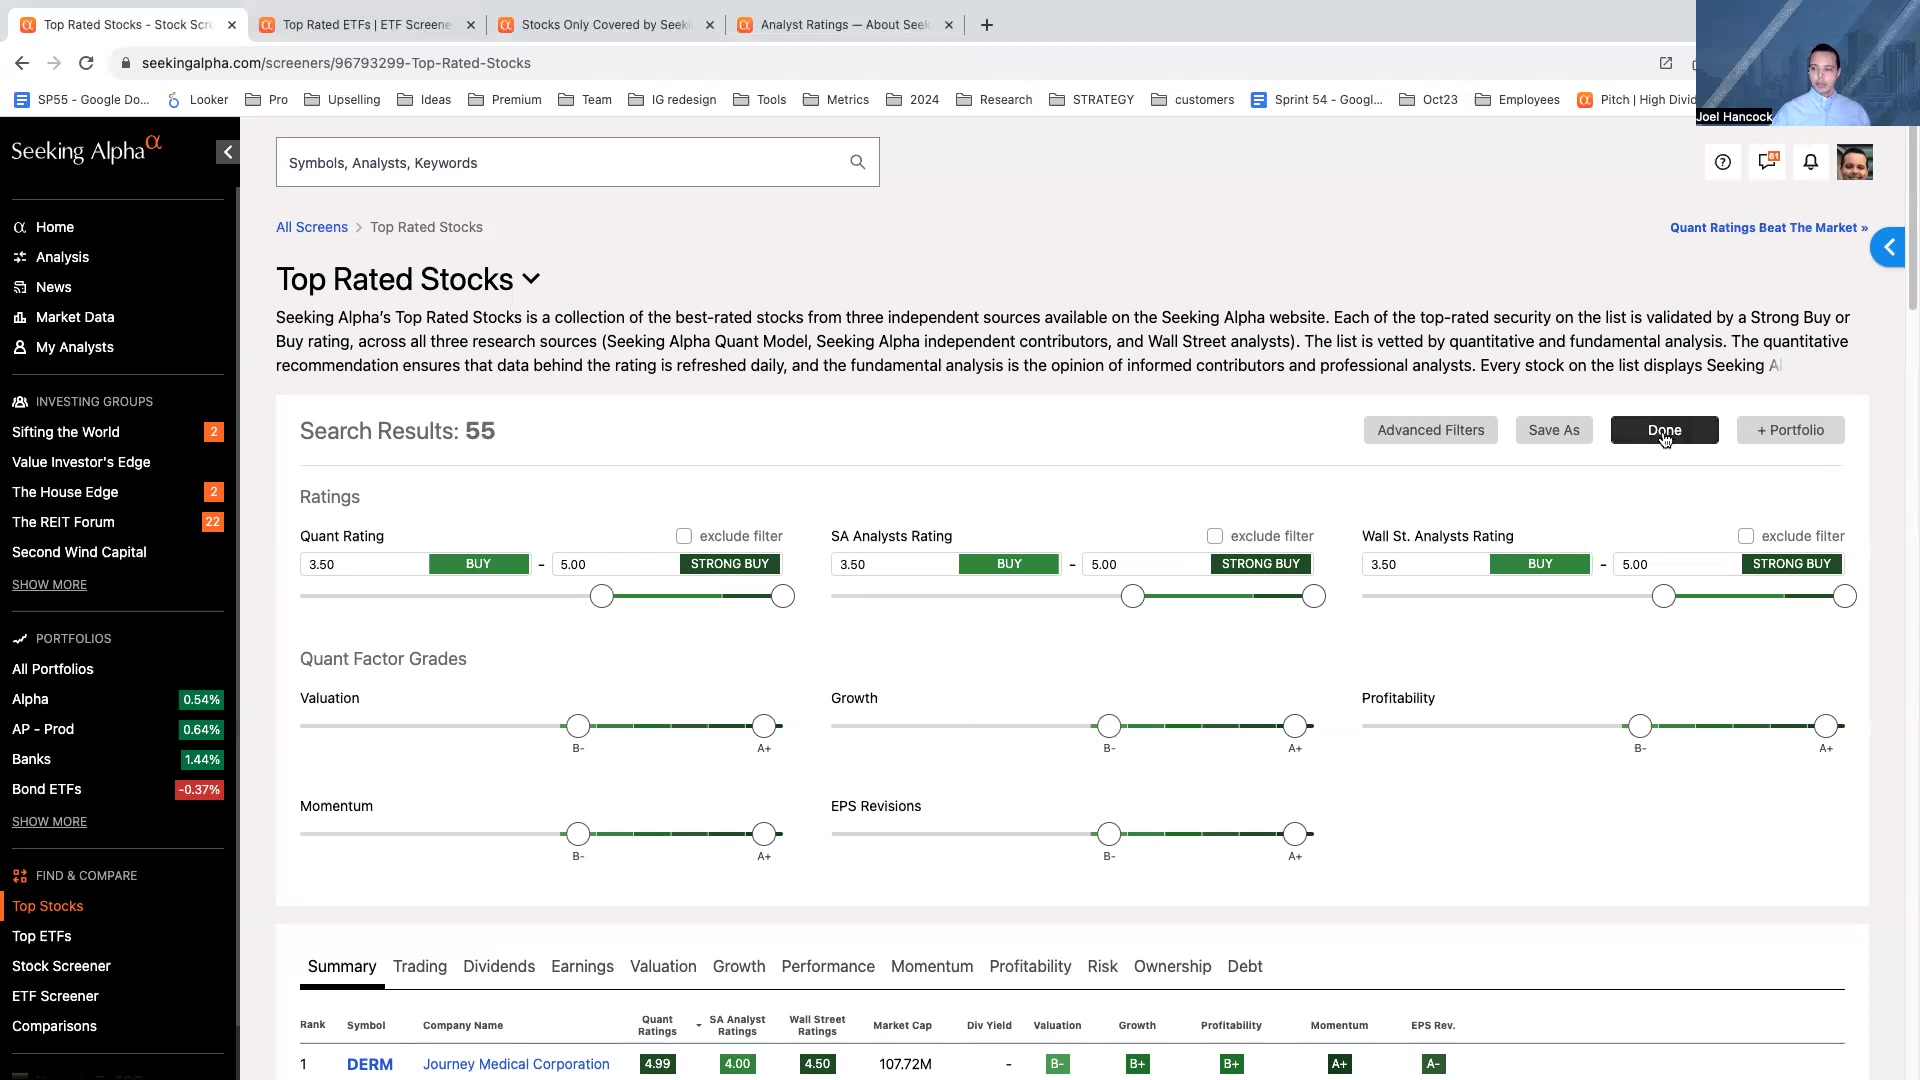Switch to Analyst Ratings browser tab
The height and width of the screenshot is (1080, 1920).
[845, 25]
